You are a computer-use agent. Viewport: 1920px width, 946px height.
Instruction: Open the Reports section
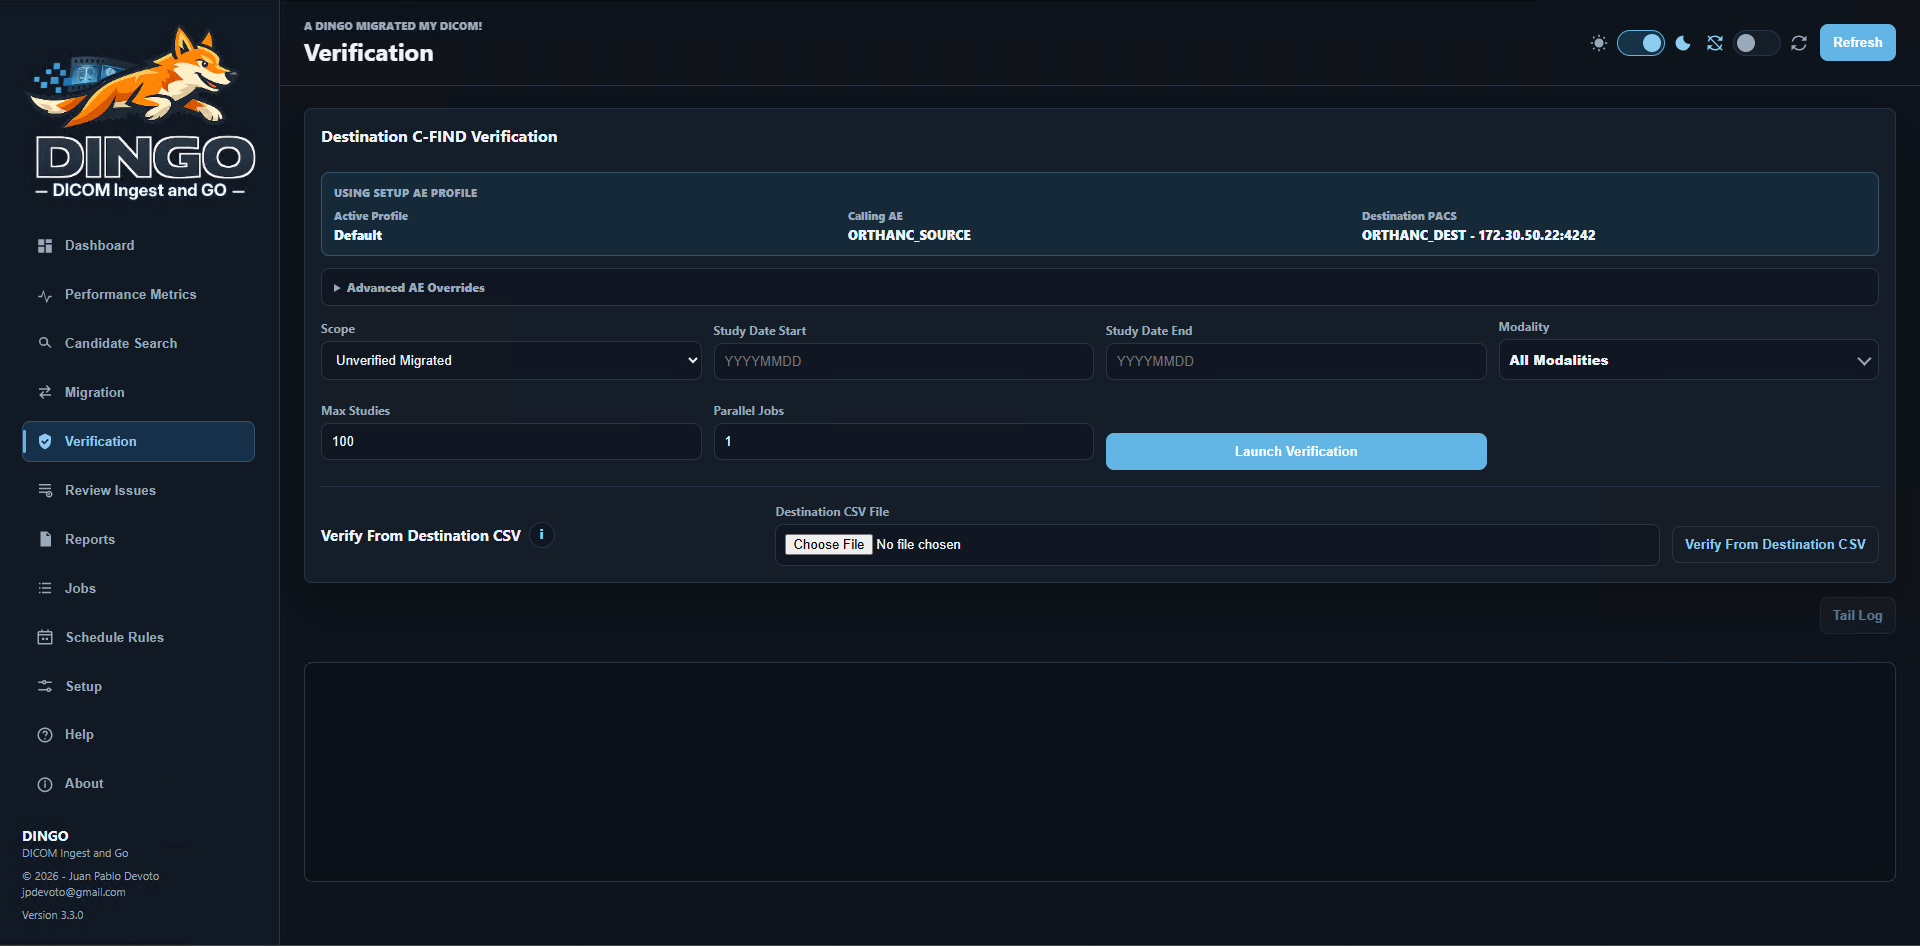coord(139,539)
